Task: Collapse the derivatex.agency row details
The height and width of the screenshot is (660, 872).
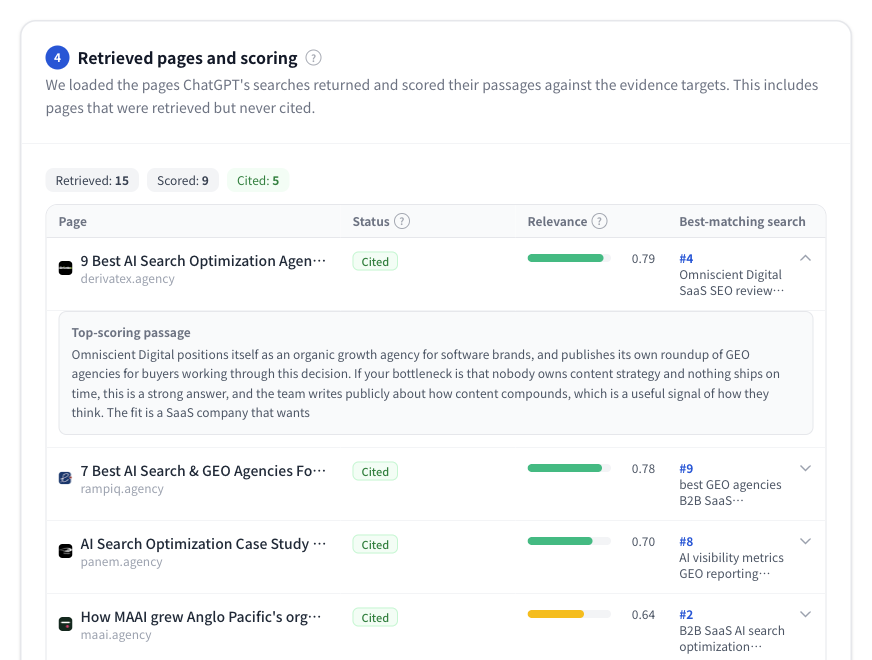Action: (x=805, y=259)
